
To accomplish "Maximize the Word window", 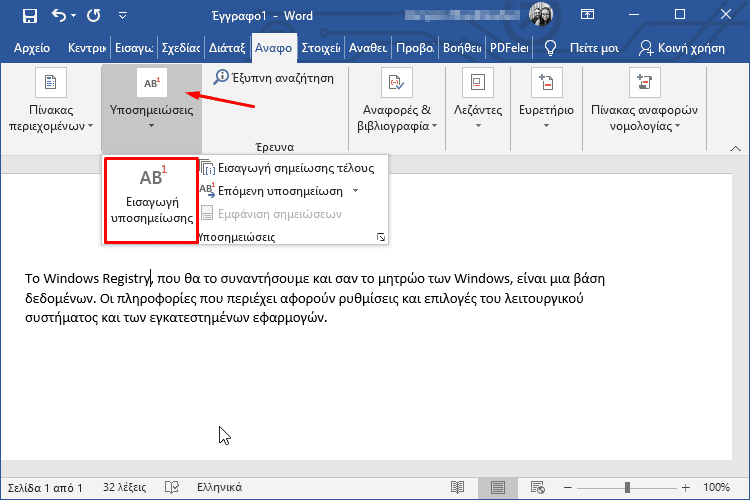I will [x=680, y=14].
